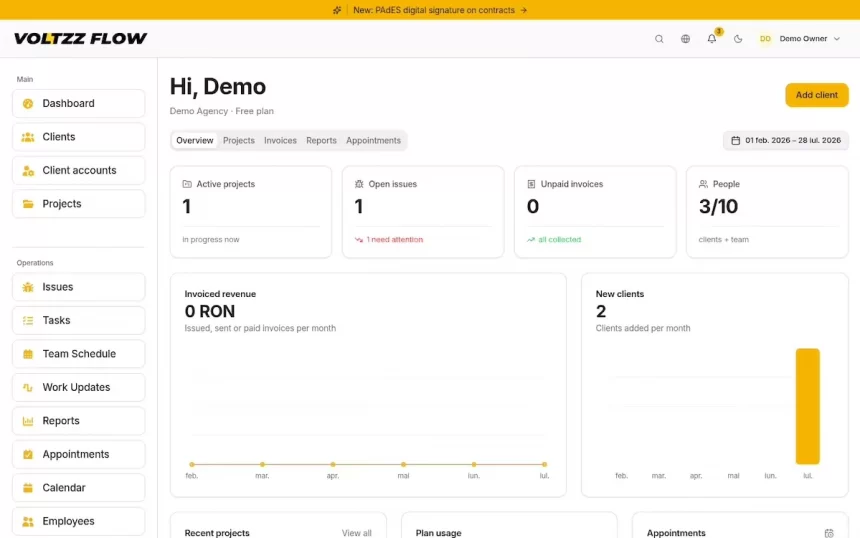Open the language globe icon
This screenshot has width=860, height=538.
click(x=686, y=39)
